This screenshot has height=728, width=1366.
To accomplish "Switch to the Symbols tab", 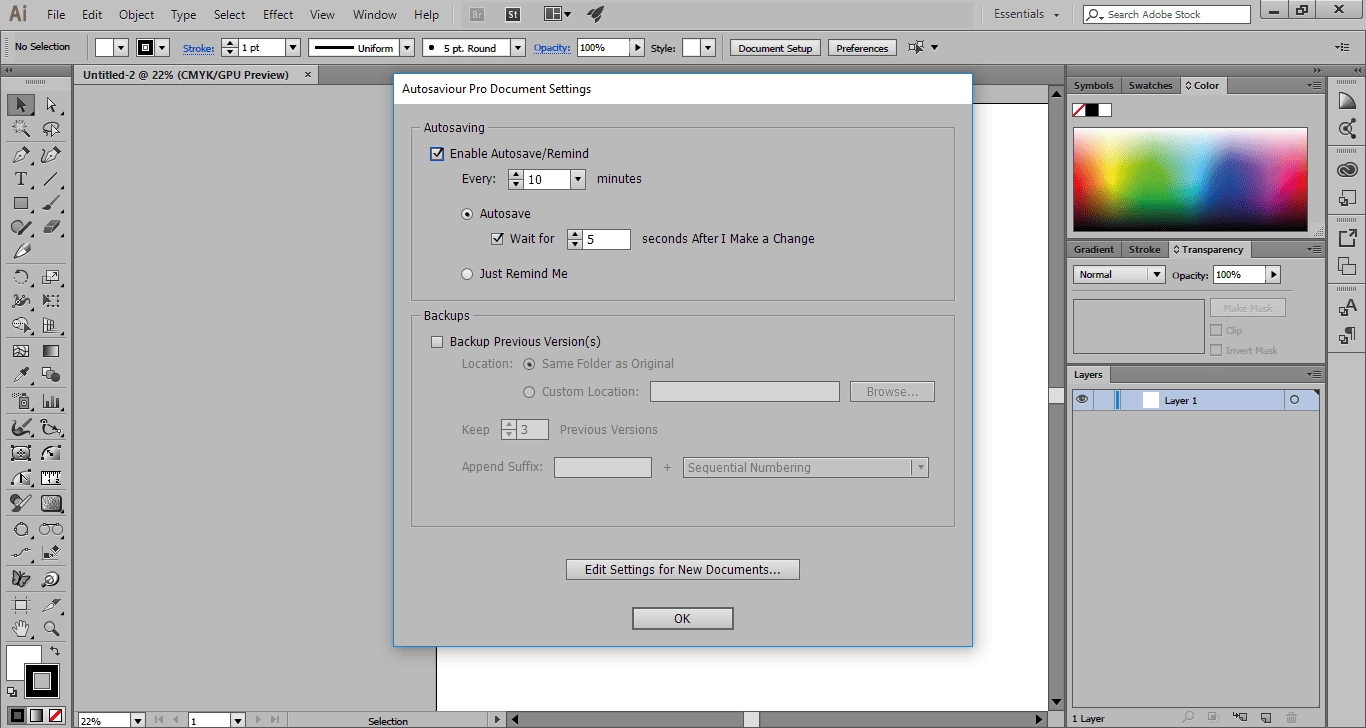I will coord(1093,86).
